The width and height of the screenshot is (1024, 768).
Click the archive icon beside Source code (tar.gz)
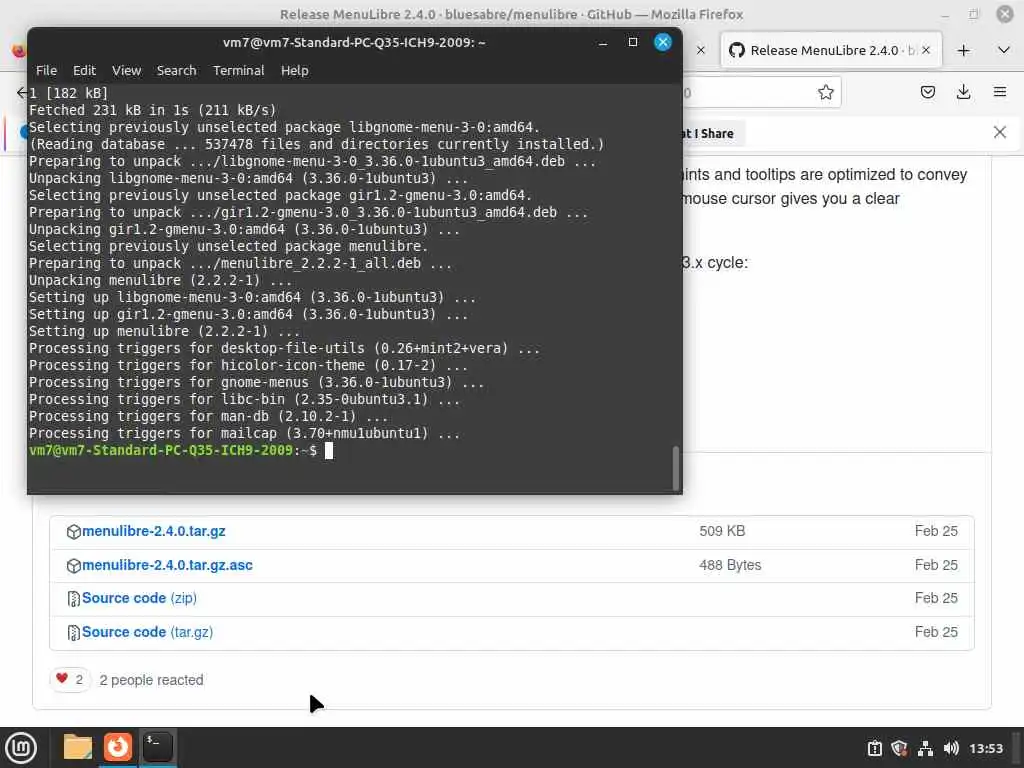coord(74,633)
